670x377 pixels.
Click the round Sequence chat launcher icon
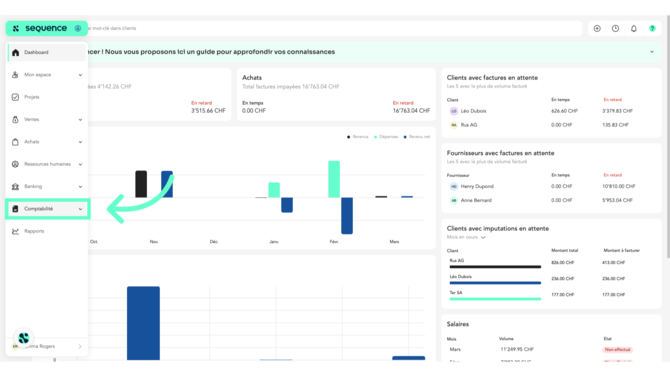(24, 338)
